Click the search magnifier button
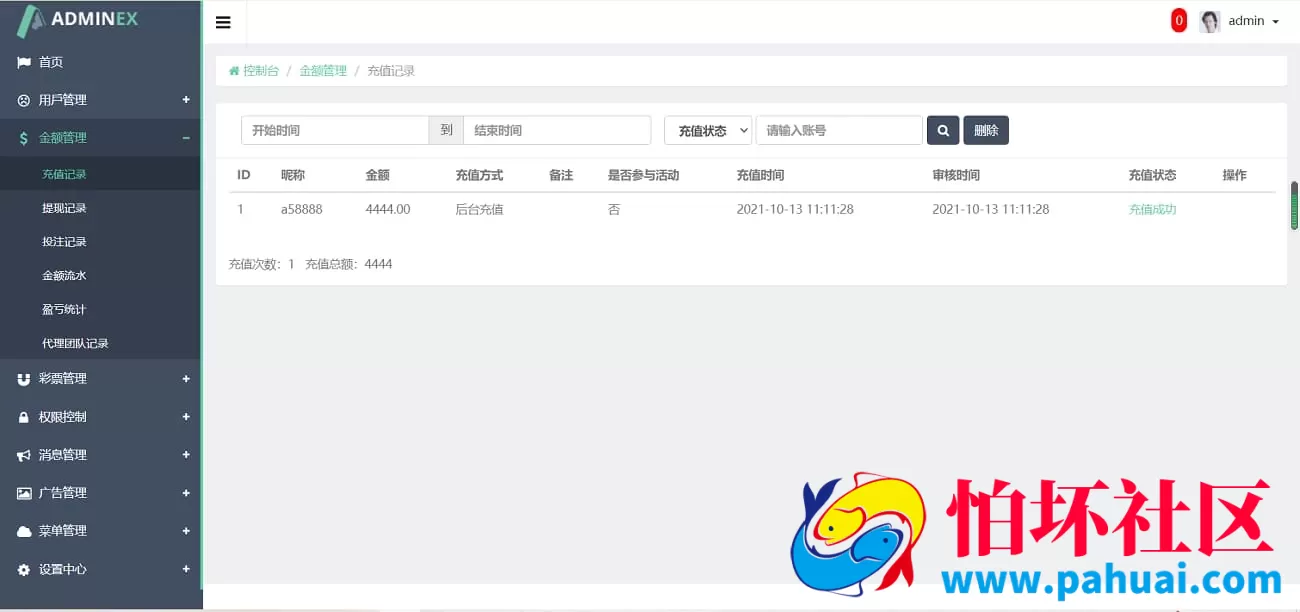 (942, 129)
